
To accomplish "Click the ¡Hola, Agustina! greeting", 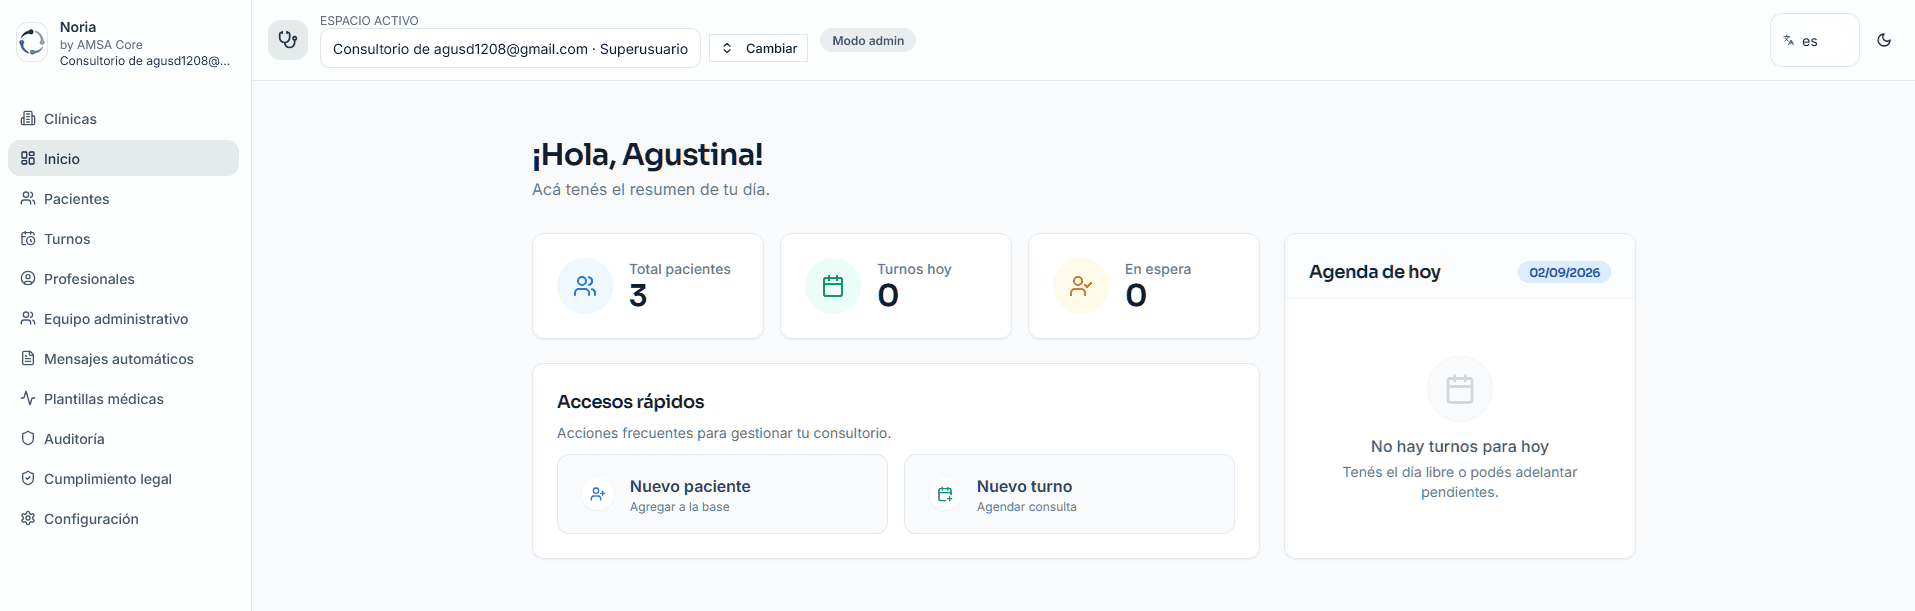I will pos(647,155).
